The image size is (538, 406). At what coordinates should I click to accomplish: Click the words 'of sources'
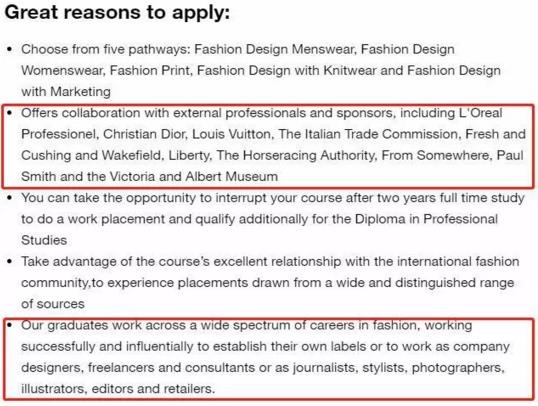(52, 304)
